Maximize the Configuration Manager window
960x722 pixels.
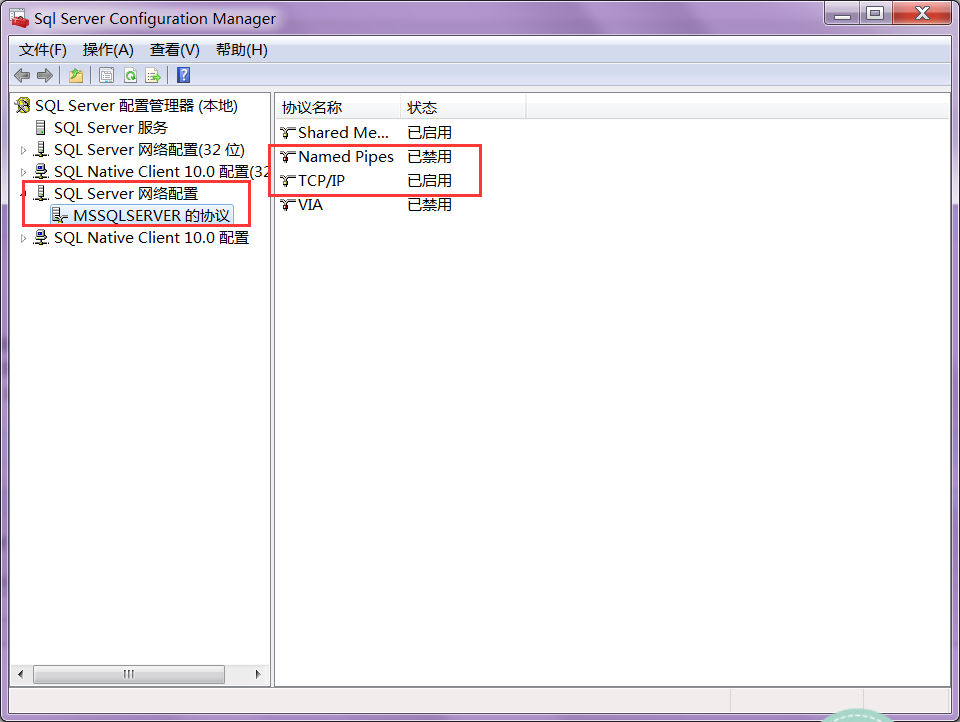pyautogui.click(x=876, y=13)
